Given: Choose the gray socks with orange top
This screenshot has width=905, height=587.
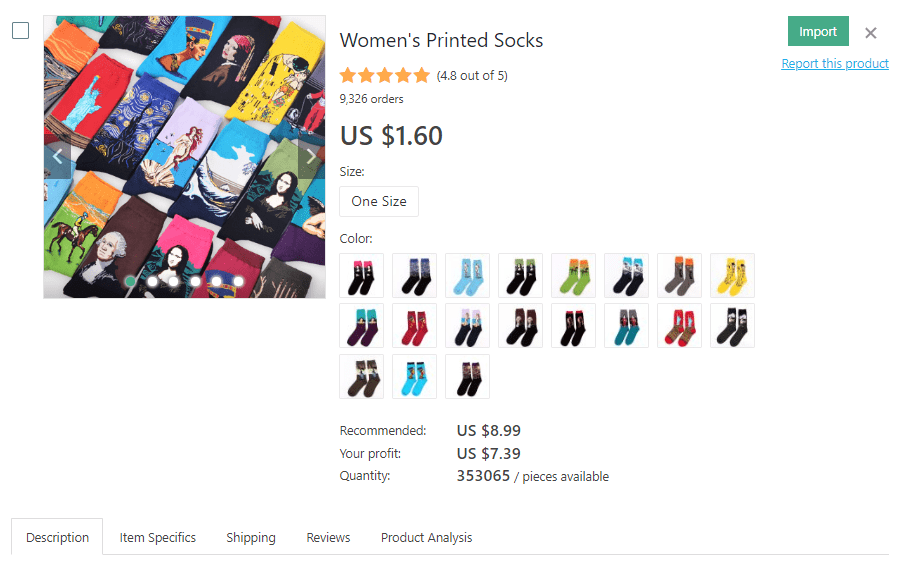Looking at the screenshot, I should 680,275.
